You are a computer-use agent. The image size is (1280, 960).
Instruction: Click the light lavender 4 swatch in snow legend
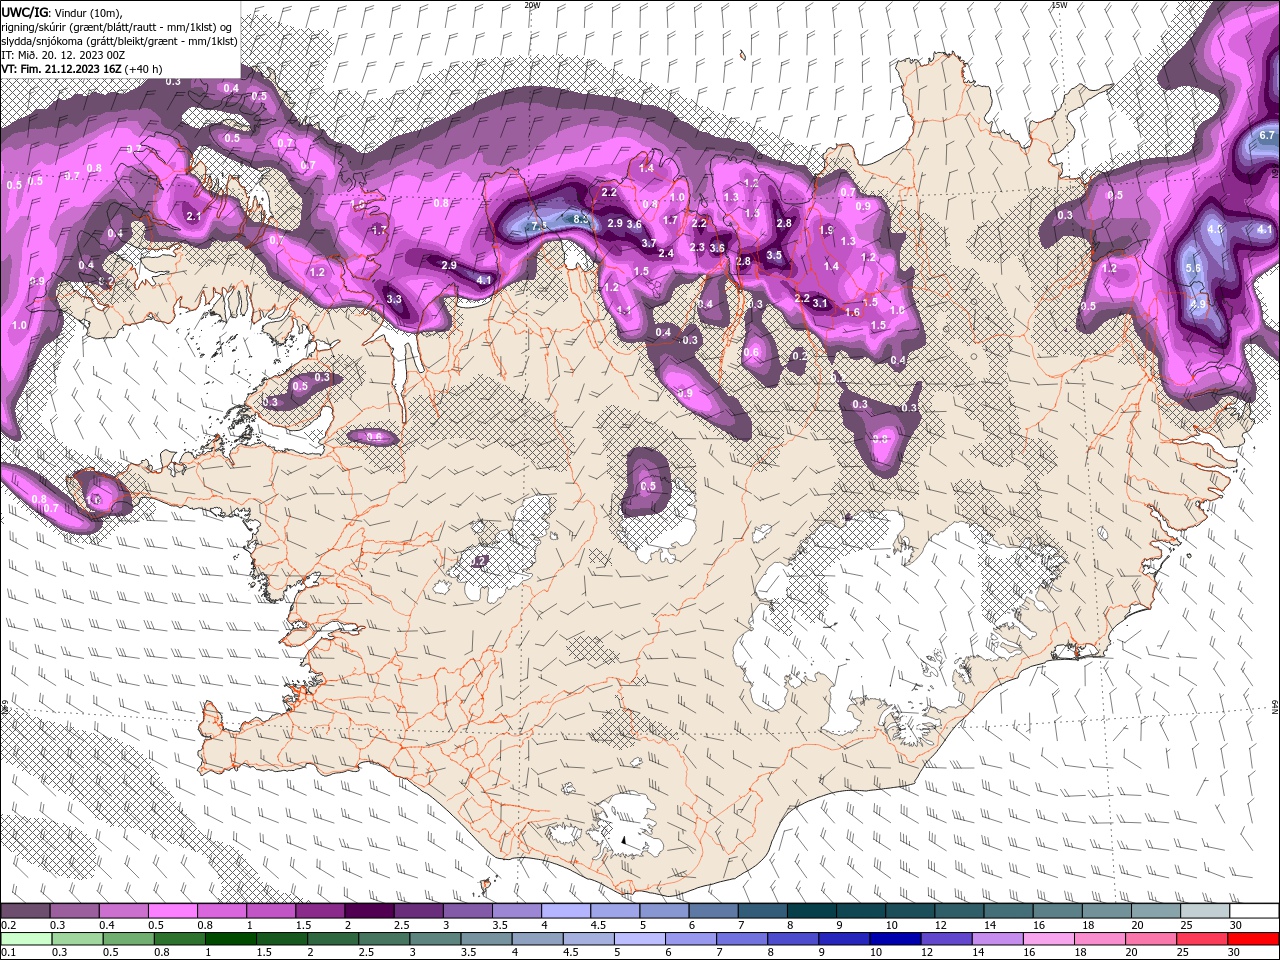tap(566, 911)
